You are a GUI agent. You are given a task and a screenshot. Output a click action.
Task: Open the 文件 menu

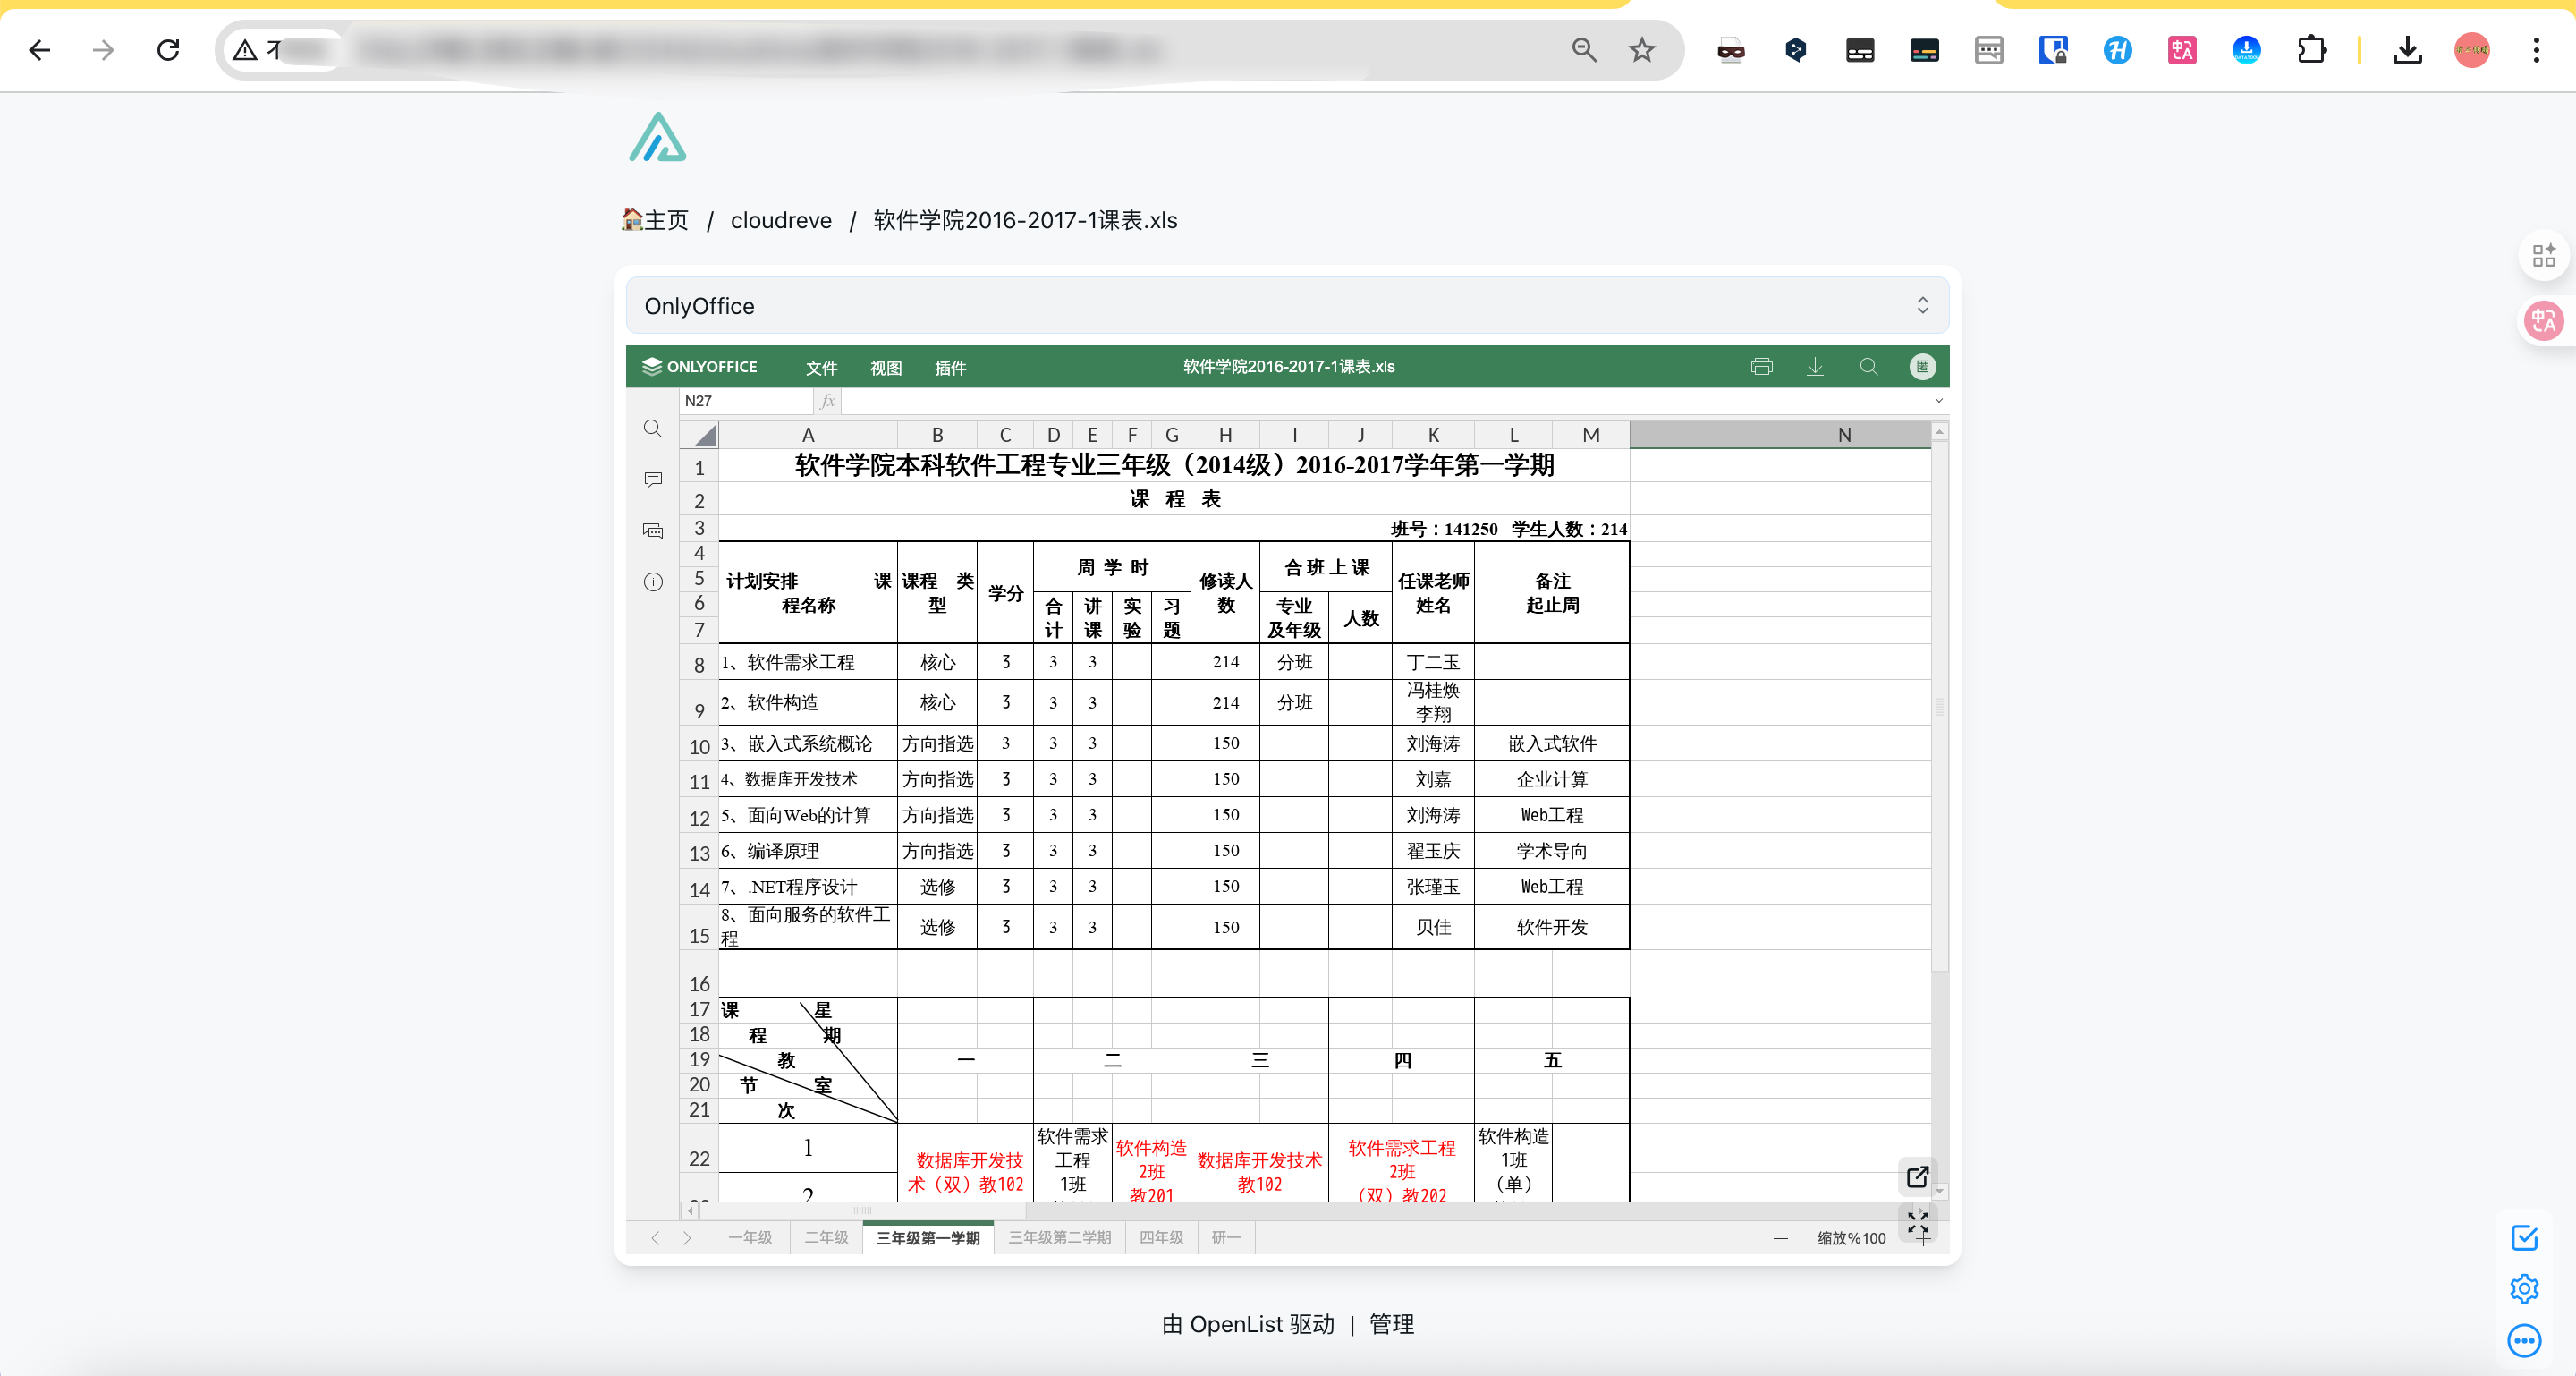click(x=820, y=368)
